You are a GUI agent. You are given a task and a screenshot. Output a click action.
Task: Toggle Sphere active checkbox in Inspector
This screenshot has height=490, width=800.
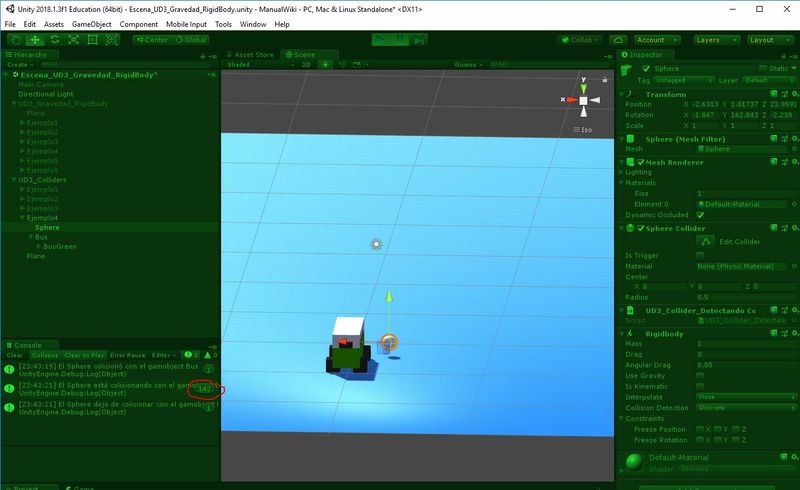(646, 68)
